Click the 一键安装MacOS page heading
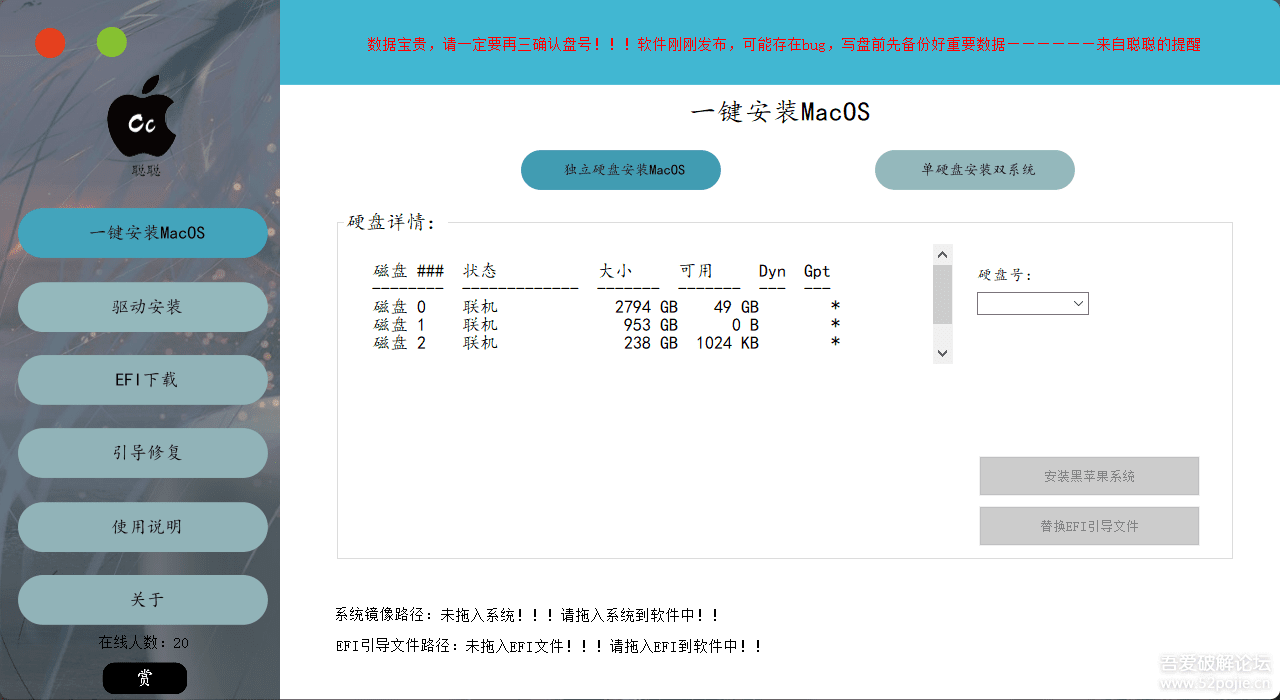Image resolution: width=1280 pixels, height=700 pixels. [x=780, y=111]
